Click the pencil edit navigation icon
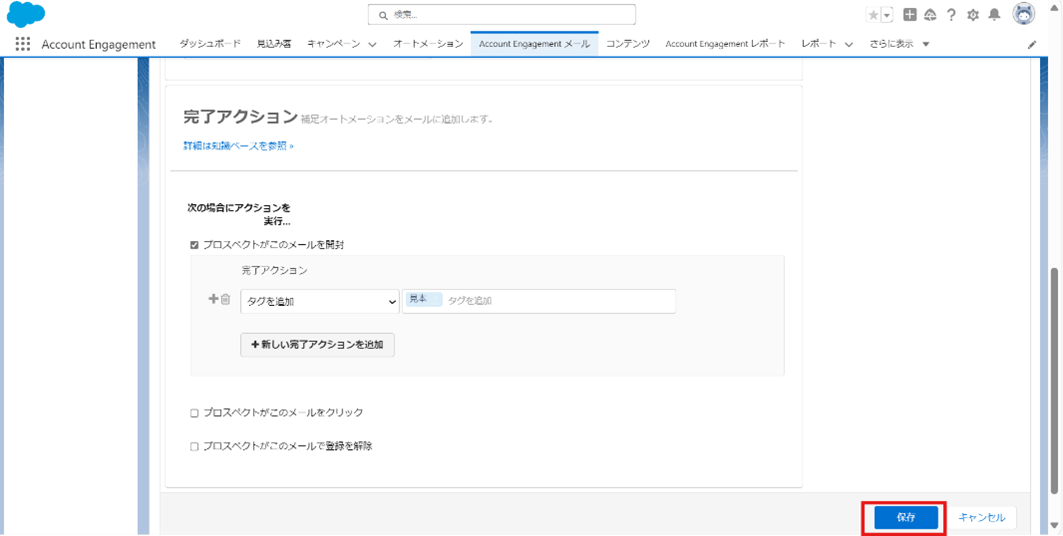Screen dimensions: 1063x536 1032,45
